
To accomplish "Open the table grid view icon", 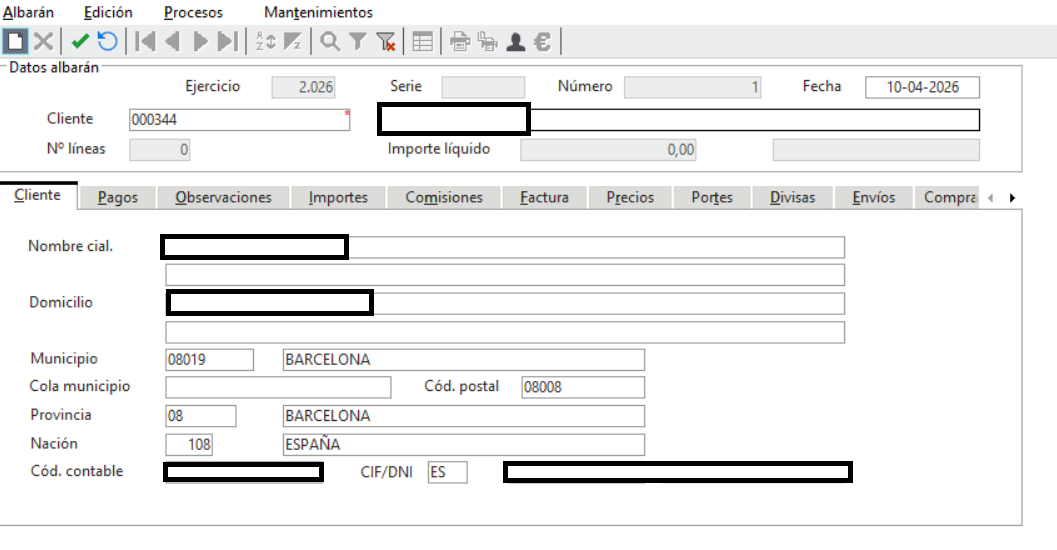I will 423,41.
